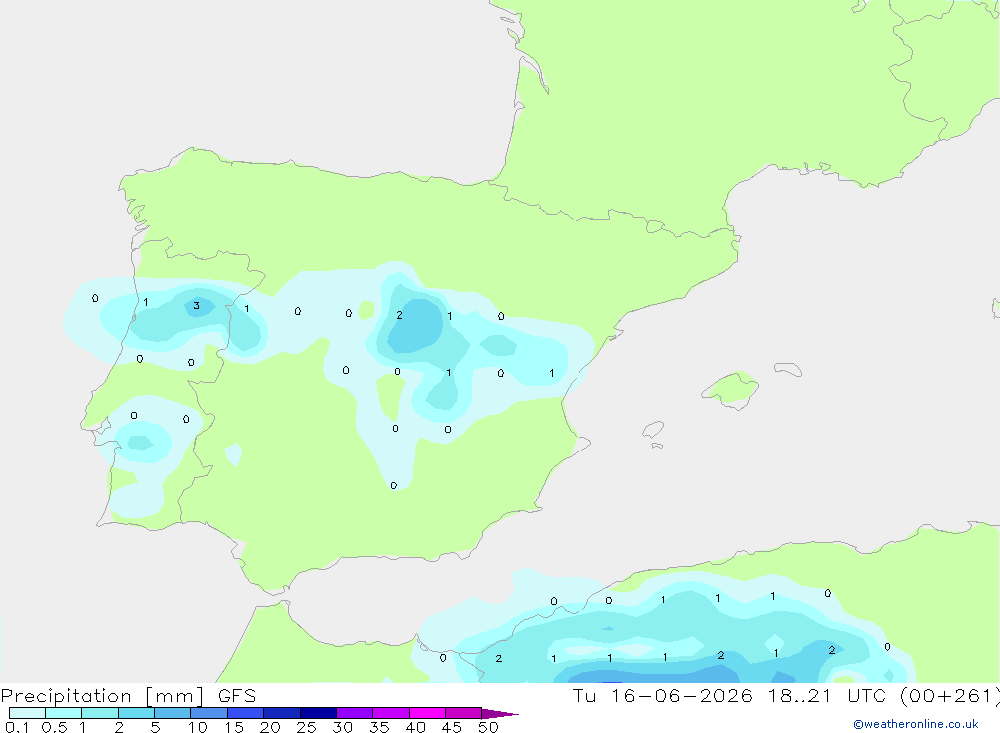Click the "Precipitation [mm]" title text
The height and width of the screenshot is (733, 1000).
102,696
